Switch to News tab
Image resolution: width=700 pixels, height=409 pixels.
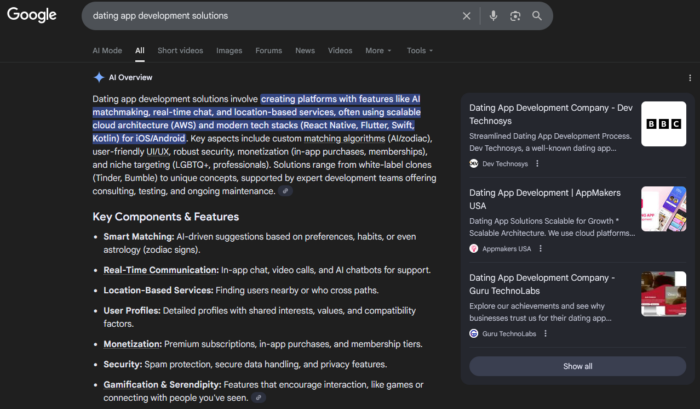pyautogui.click(x=305, y=50)
